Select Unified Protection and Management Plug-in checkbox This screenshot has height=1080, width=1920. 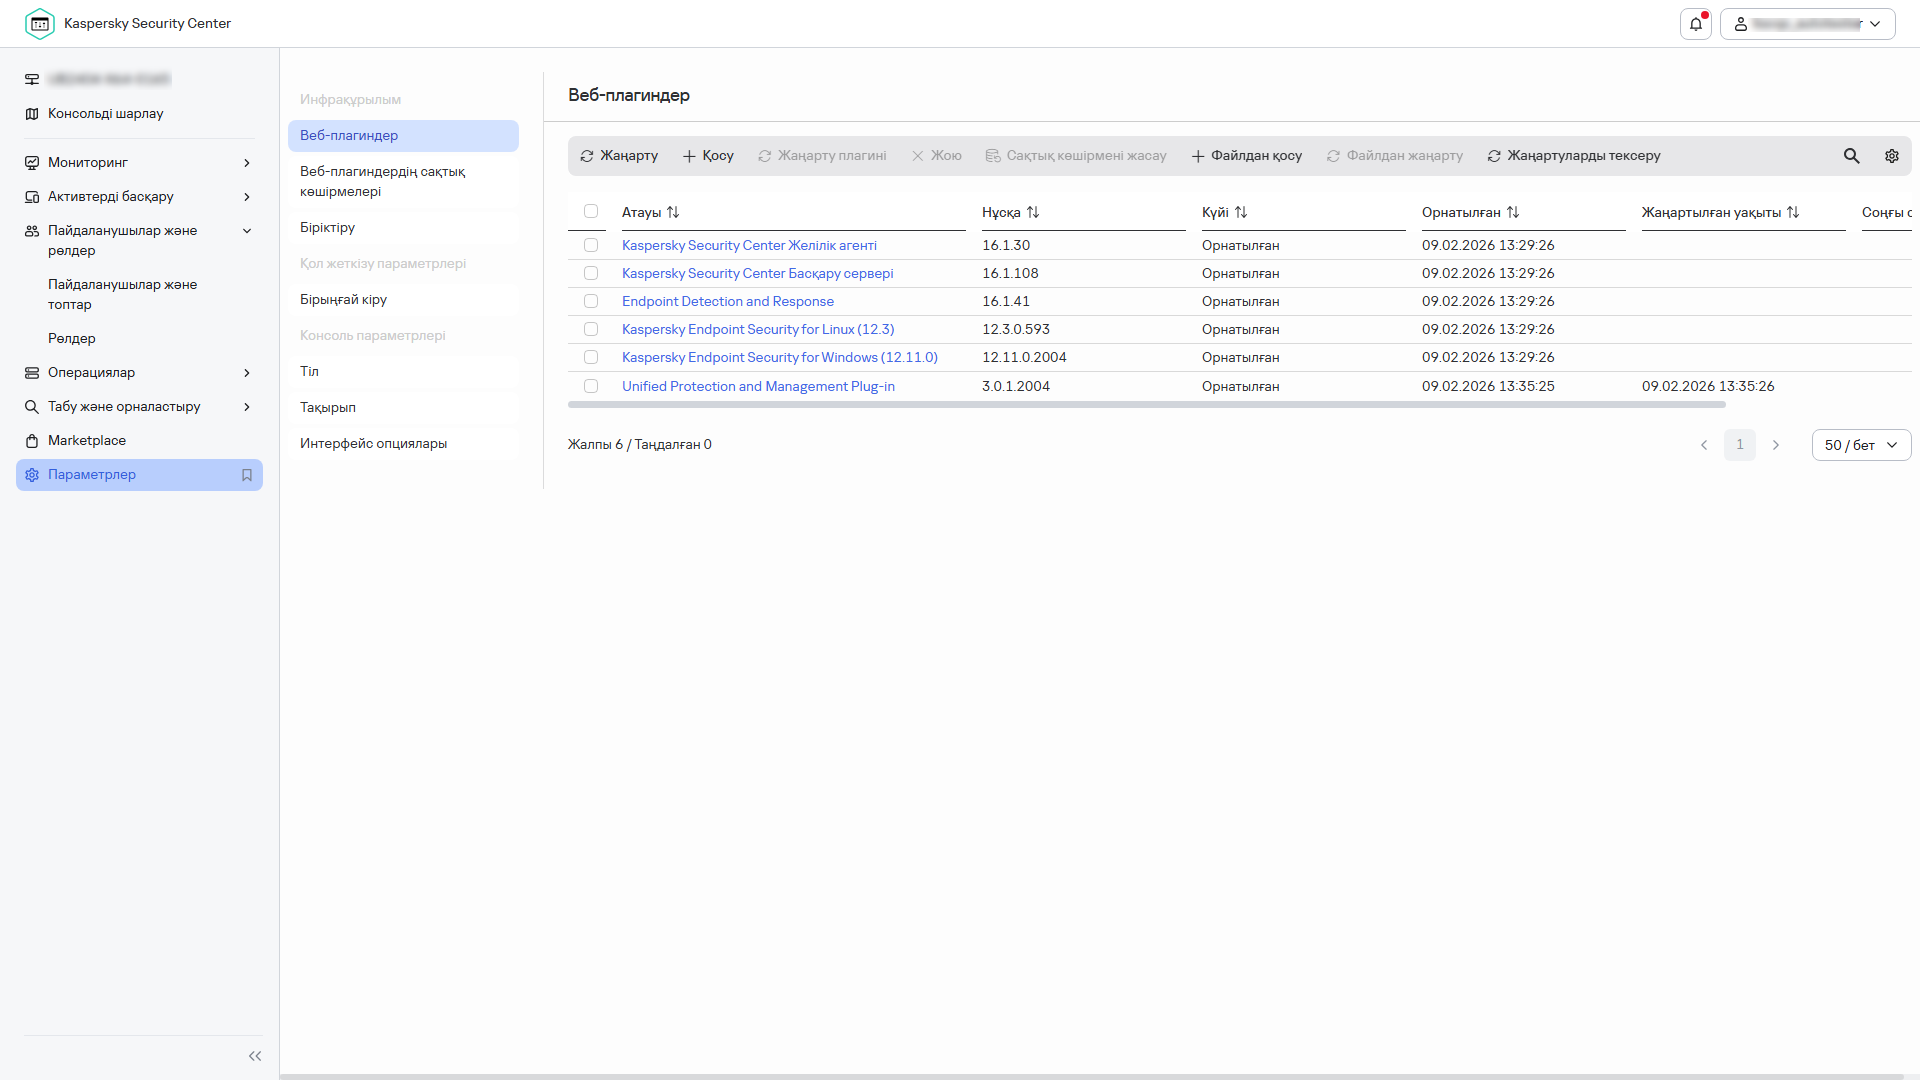591,386
